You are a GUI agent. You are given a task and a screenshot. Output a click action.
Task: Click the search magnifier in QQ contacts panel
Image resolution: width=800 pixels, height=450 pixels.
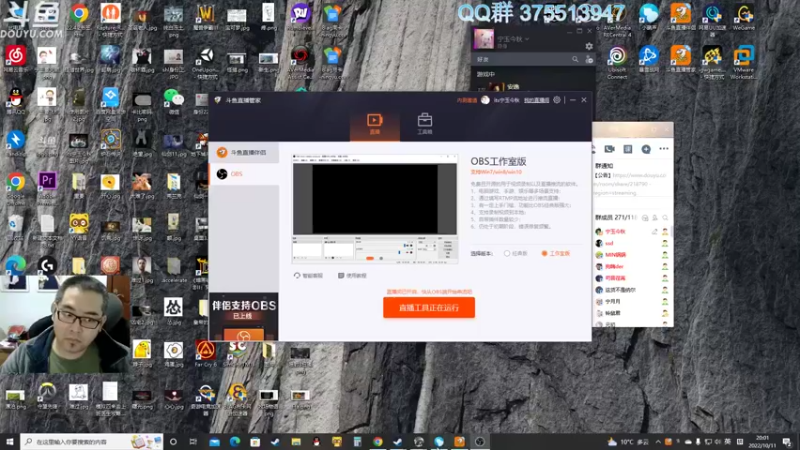[x=575, y=60]
